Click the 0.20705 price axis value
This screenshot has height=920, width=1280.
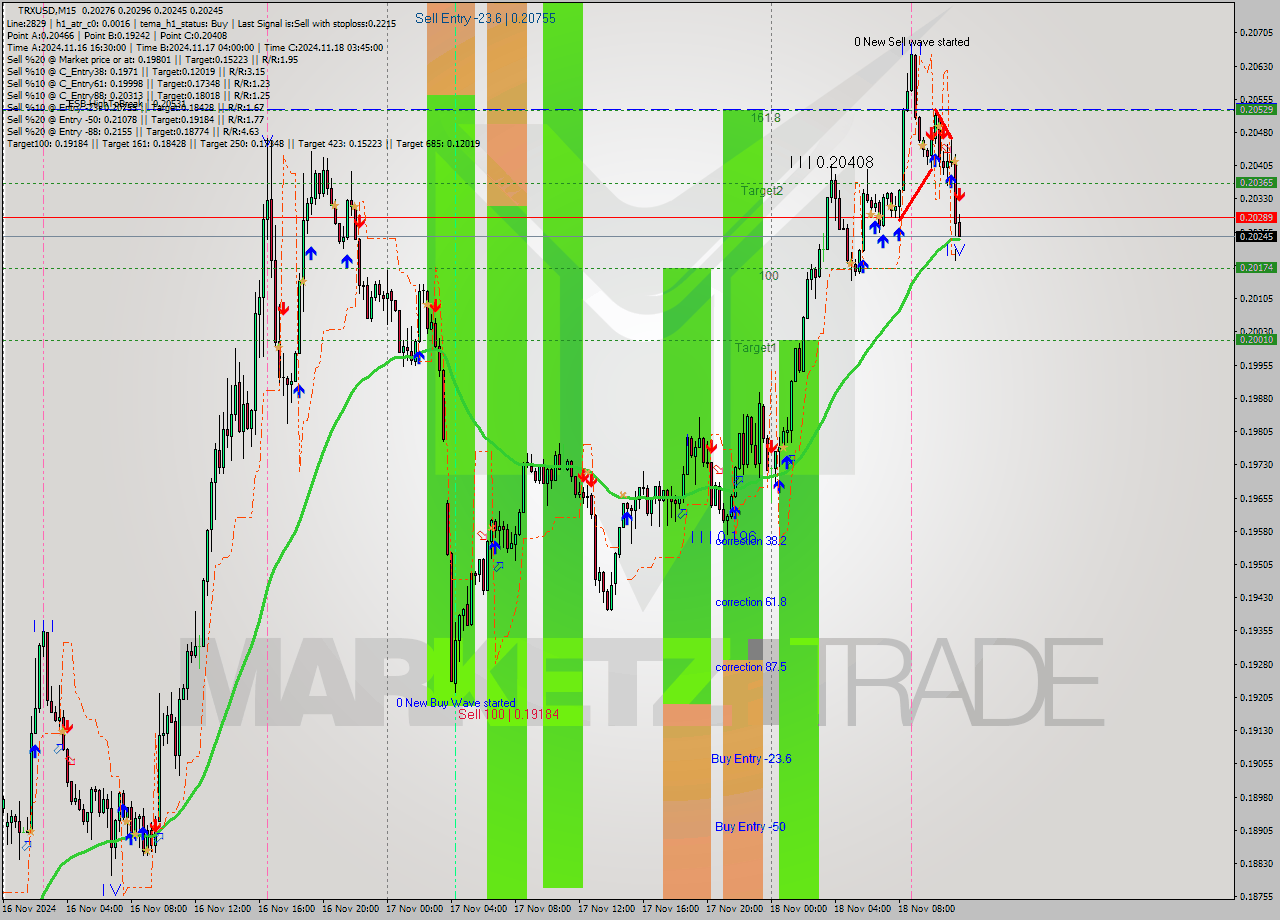1256,33
